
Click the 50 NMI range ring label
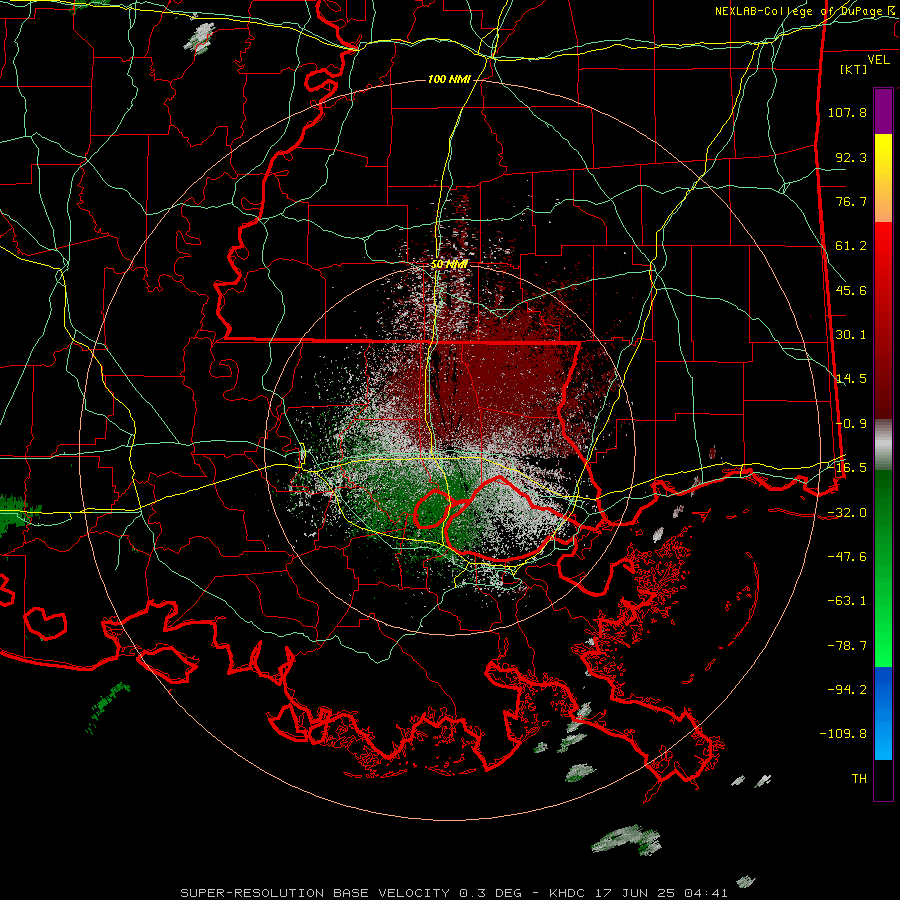(449, 265)
